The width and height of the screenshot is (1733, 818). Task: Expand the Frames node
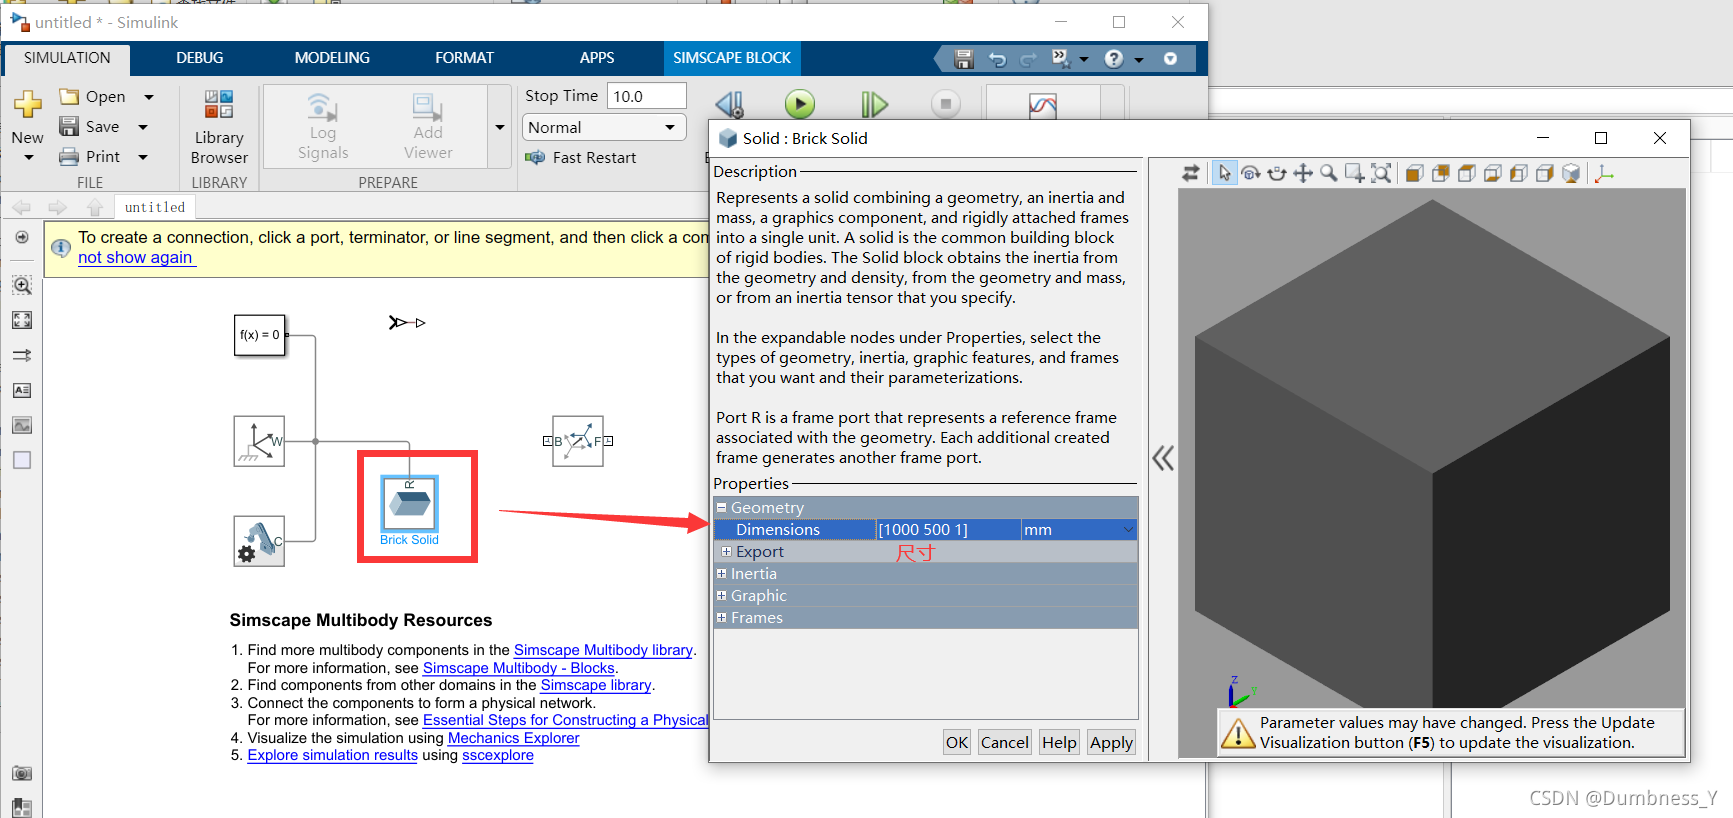[x=721, y=617]
